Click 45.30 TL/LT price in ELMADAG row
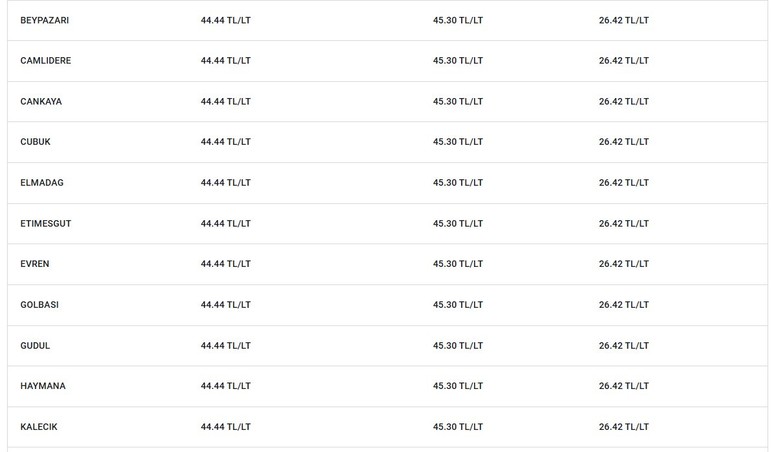Viewport: 772px width, 452px height. tap(458, 183)
